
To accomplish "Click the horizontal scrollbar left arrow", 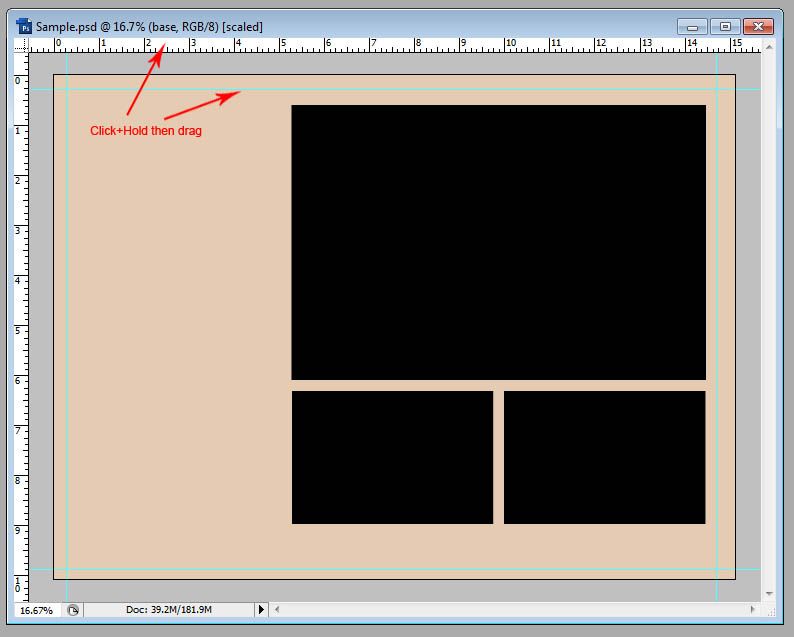I will [276, 610].
